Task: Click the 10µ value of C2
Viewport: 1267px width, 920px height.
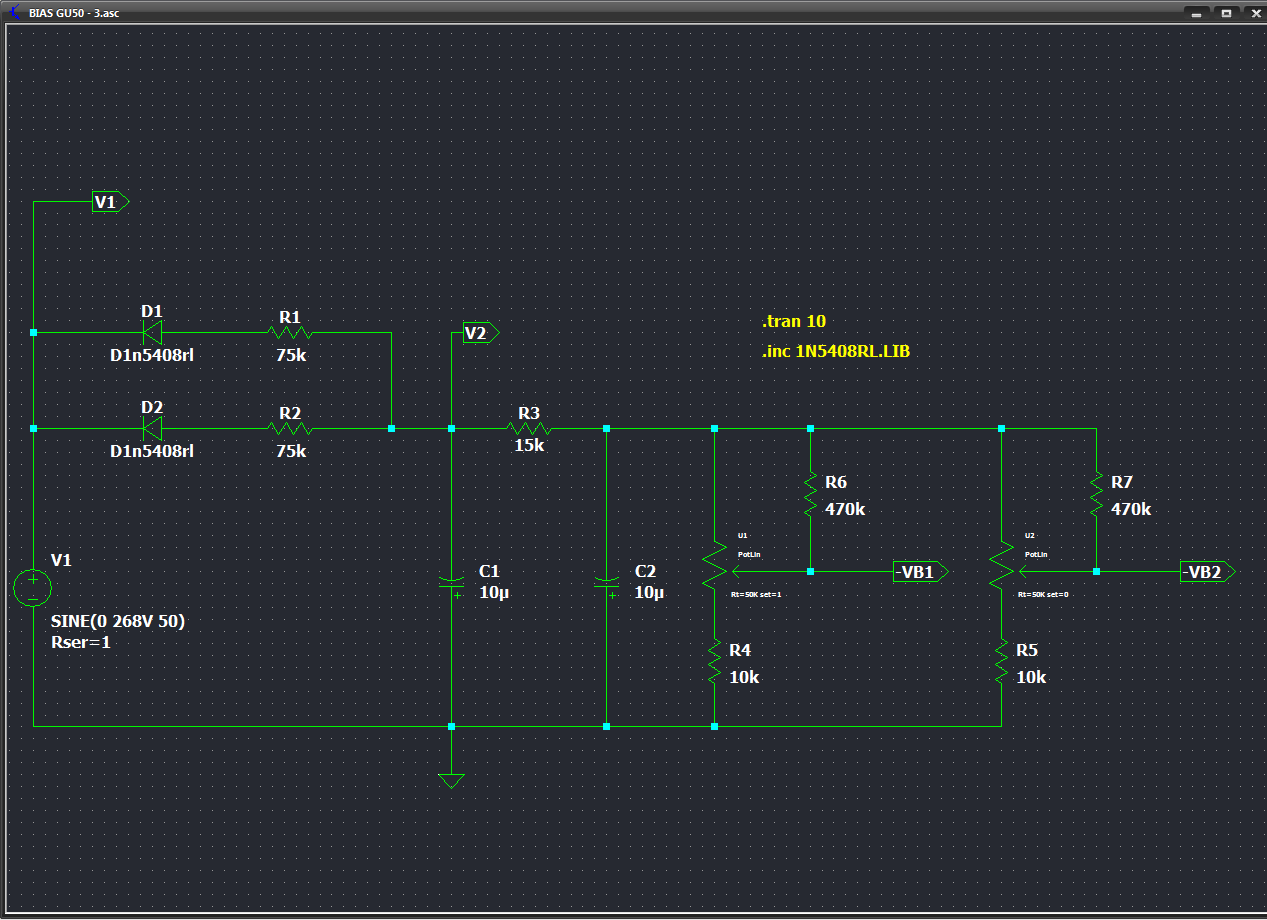Action: click(650, 593)
